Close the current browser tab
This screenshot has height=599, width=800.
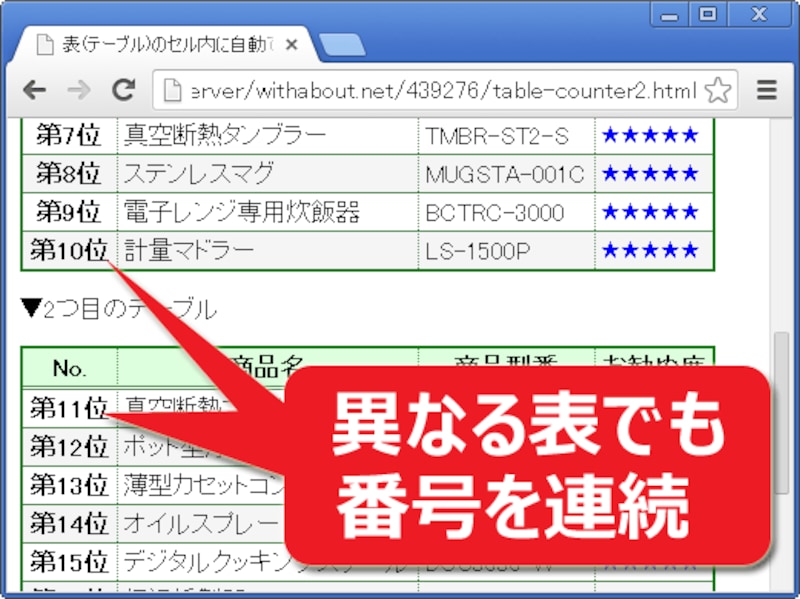(x=291, y=45)
